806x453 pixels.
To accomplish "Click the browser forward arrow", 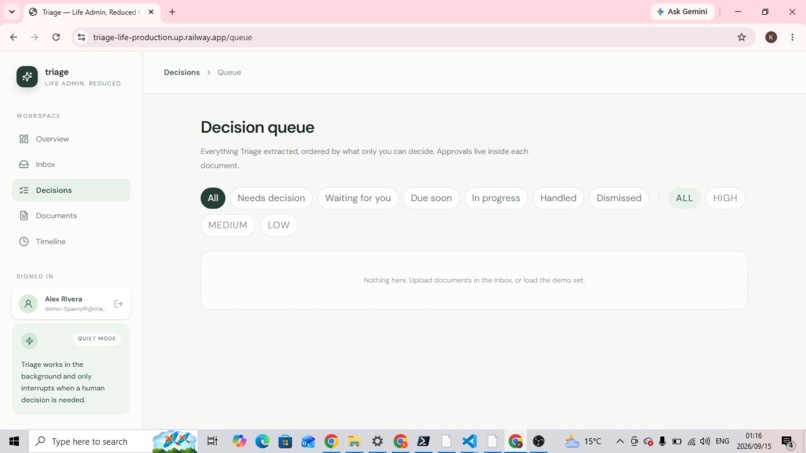I will tap(34, 37).
